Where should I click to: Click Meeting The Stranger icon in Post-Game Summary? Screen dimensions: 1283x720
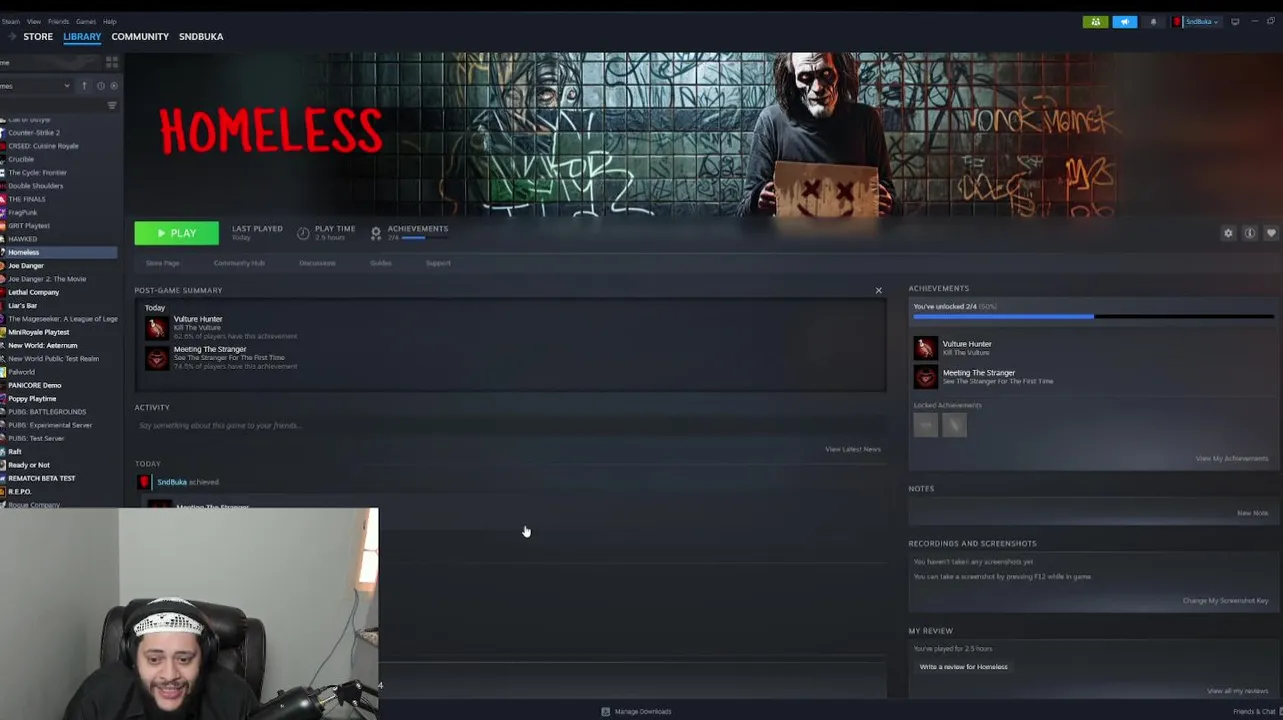(157, 358)
